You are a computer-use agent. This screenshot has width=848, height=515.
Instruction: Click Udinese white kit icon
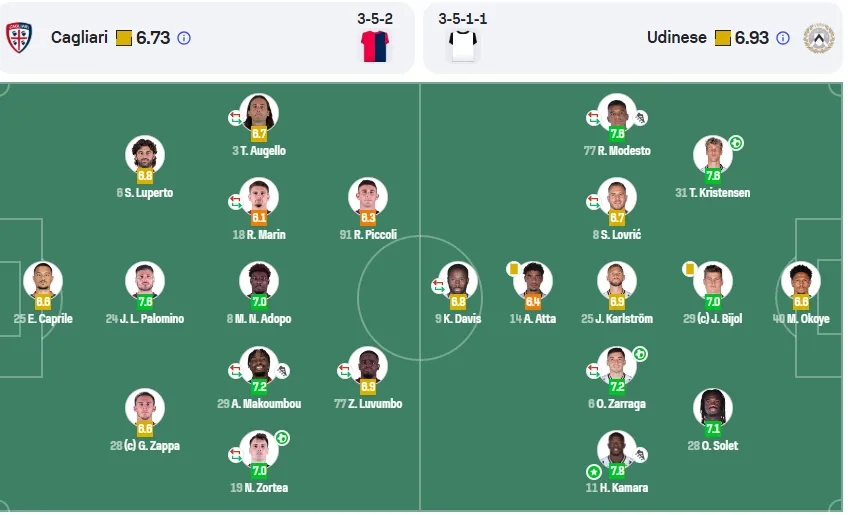pyautogui.click(x=463, y=46)
